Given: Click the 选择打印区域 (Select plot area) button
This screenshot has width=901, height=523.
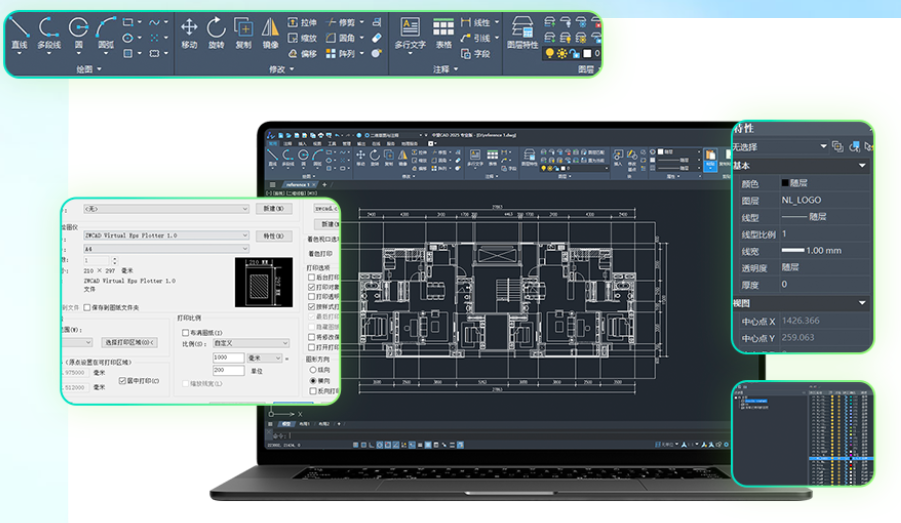Looking at the screenshot, I should point(130,342).
